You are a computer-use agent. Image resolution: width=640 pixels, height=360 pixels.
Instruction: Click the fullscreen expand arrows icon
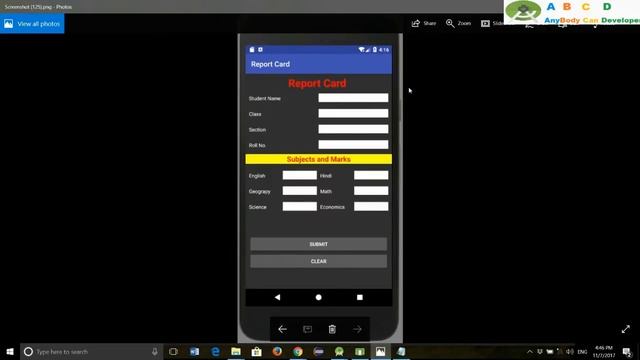(626, 329)
